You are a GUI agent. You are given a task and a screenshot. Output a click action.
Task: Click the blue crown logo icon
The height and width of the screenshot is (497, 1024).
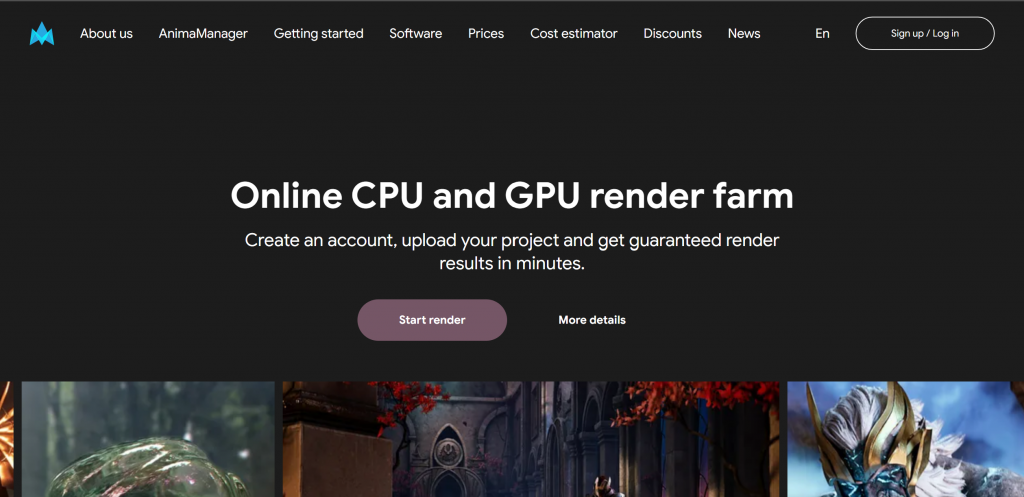(42, 33)
